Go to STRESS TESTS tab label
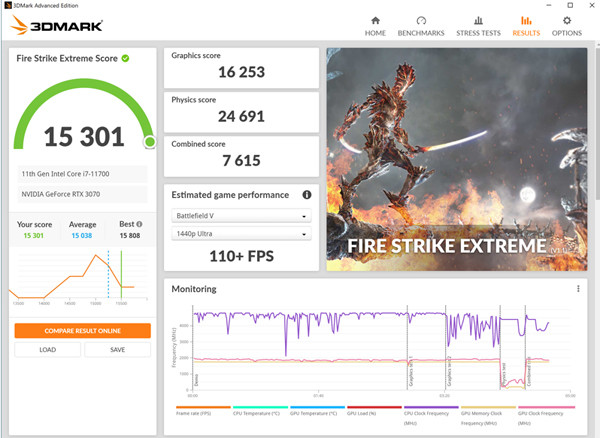600x438 pixels. pyautogui.click(x=478, y=33)
